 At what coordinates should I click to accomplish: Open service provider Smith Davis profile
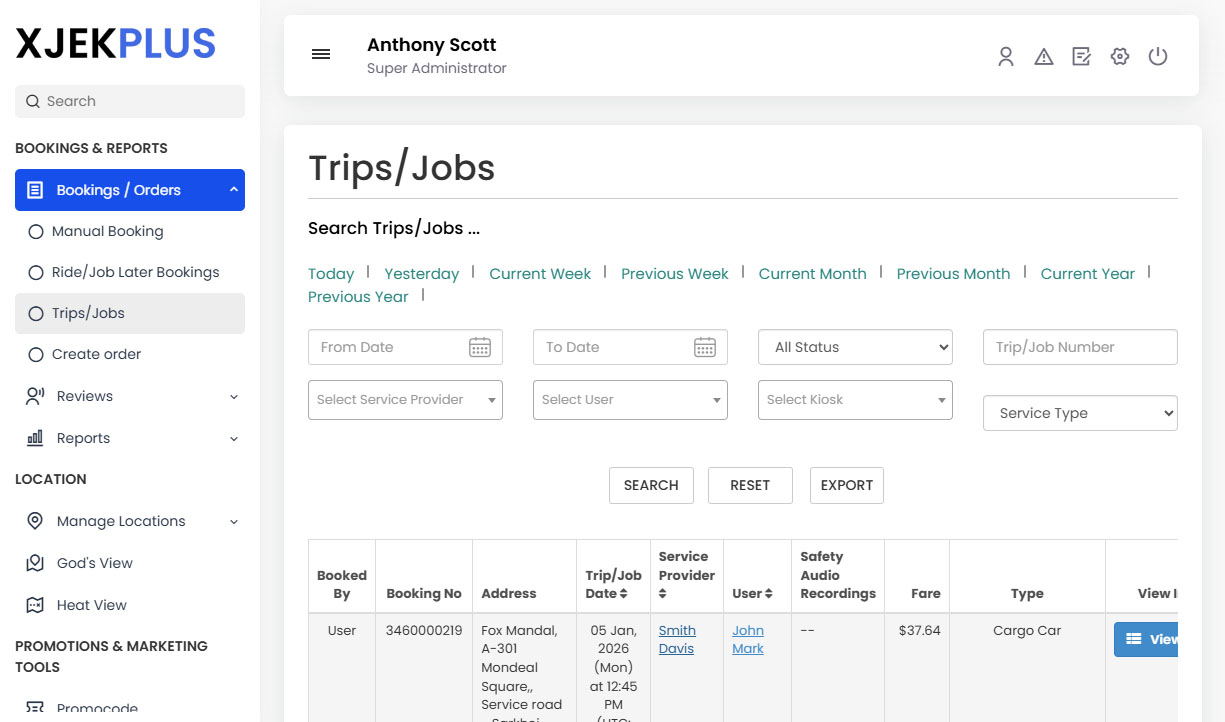pos(677,639)
